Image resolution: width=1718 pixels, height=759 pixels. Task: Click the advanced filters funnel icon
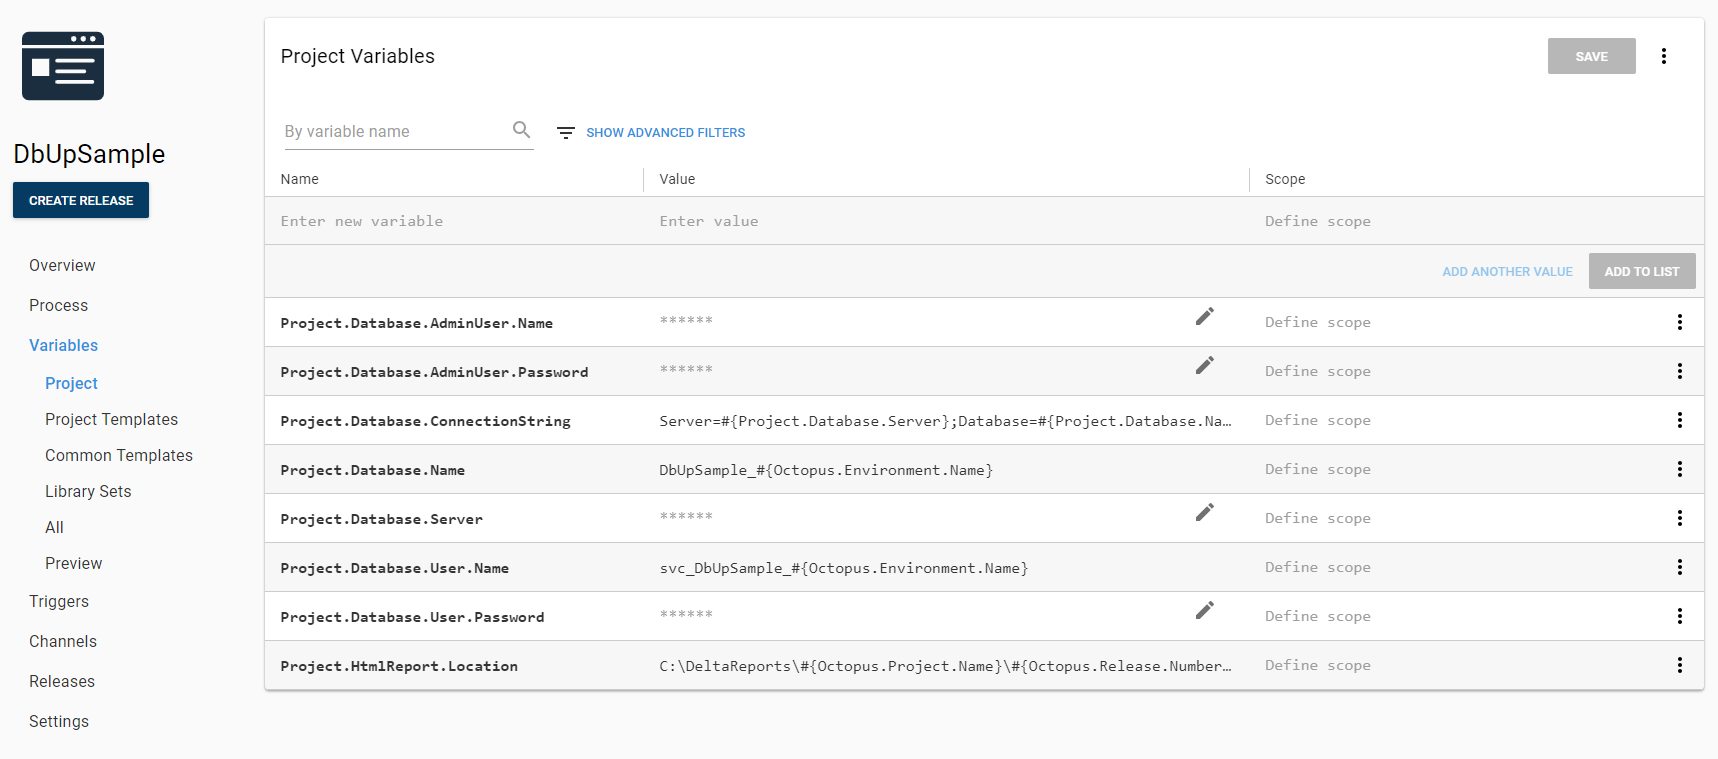(x=566, y=133)
